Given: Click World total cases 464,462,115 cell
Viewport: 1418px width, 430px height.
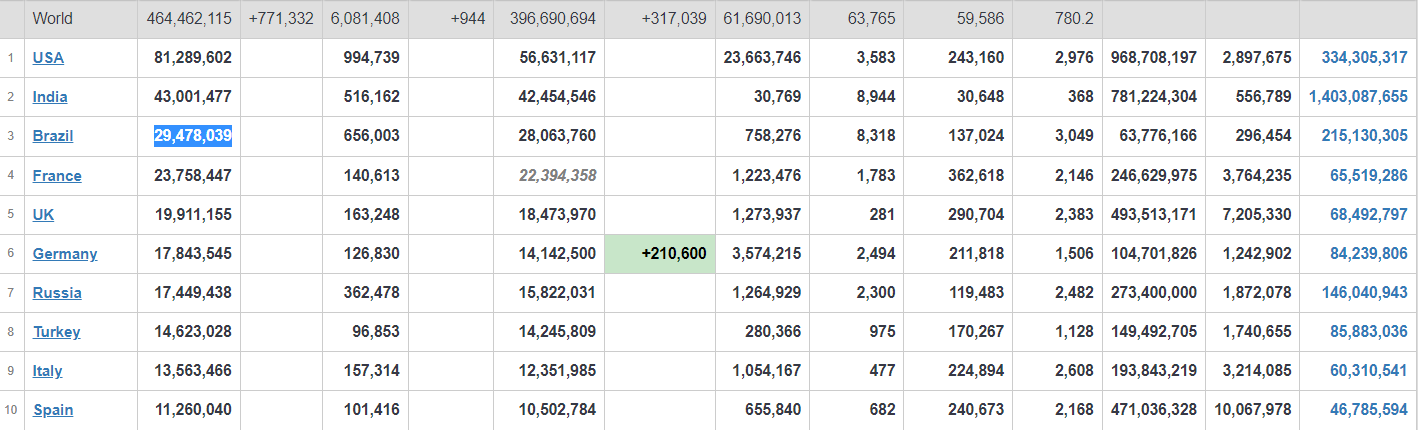Looking at the screenshot, I should (190, 19).
